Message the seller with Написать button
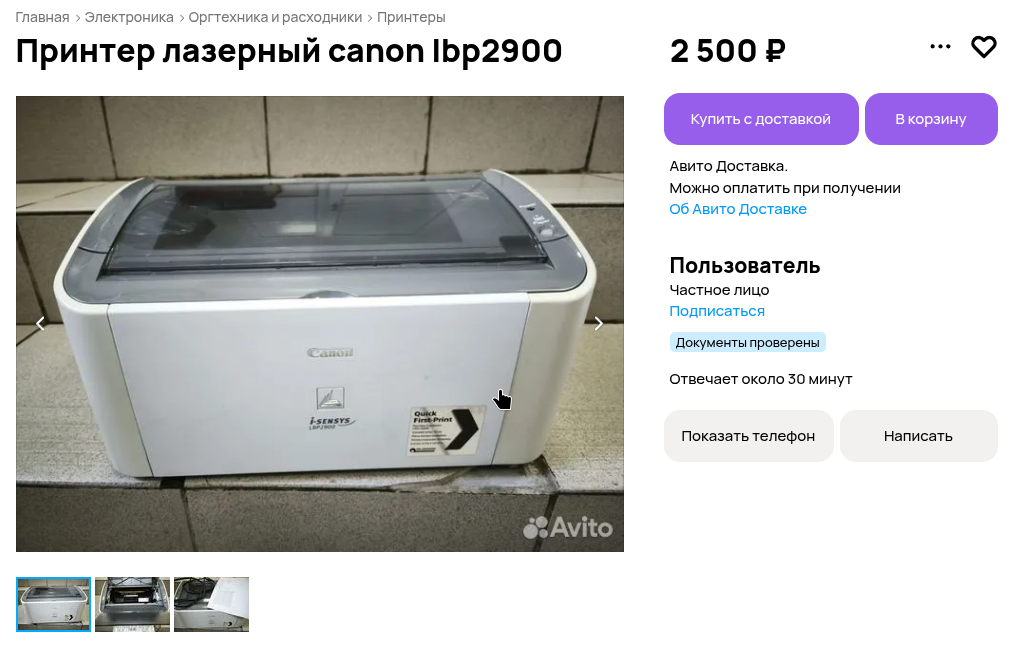This screenshot has height=649, width=1023. (919, 436)
